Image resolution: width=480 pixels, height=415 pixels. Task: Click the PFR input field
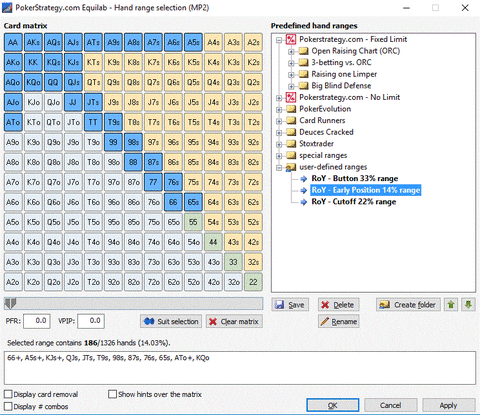[37, 321]
